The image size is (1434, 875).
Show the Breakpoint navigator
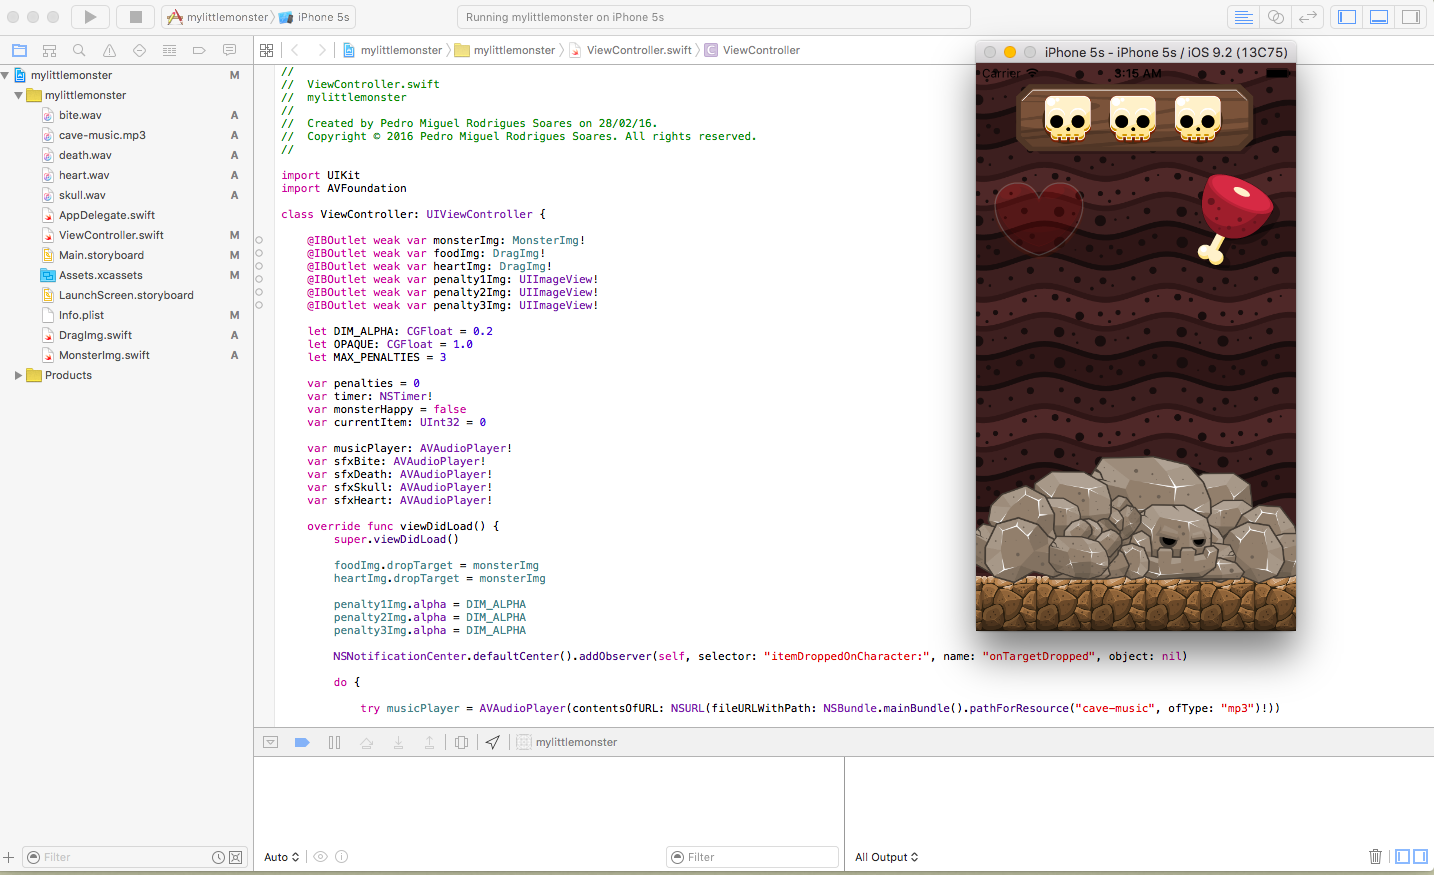(199, 50)
